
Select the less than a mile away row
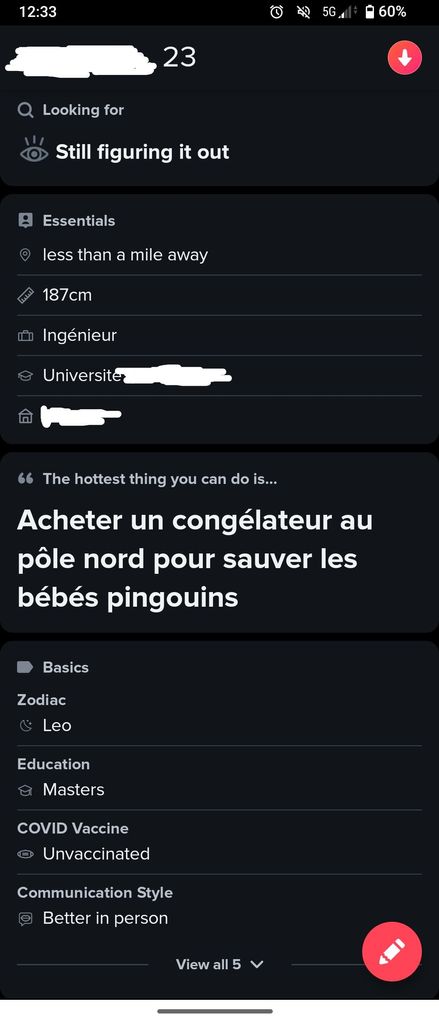click(x=220, y=255)
